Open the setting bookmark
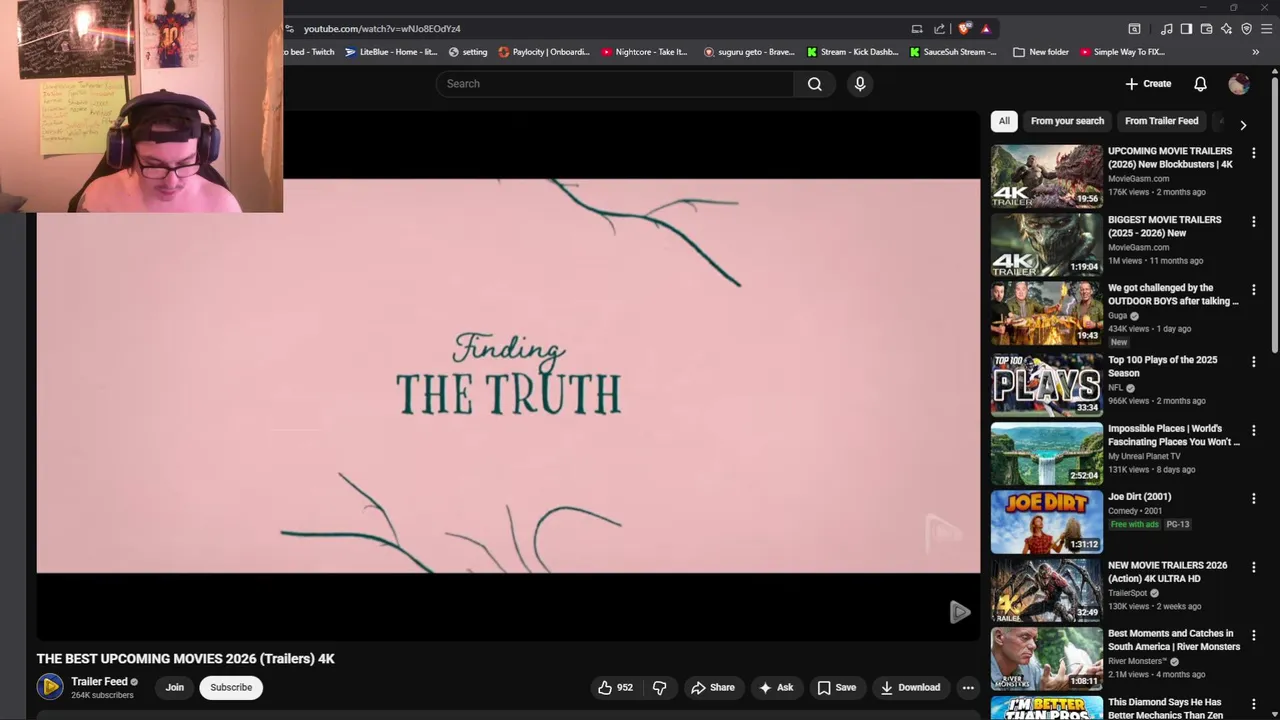The image size is (1280, 720). pos(468,52)
